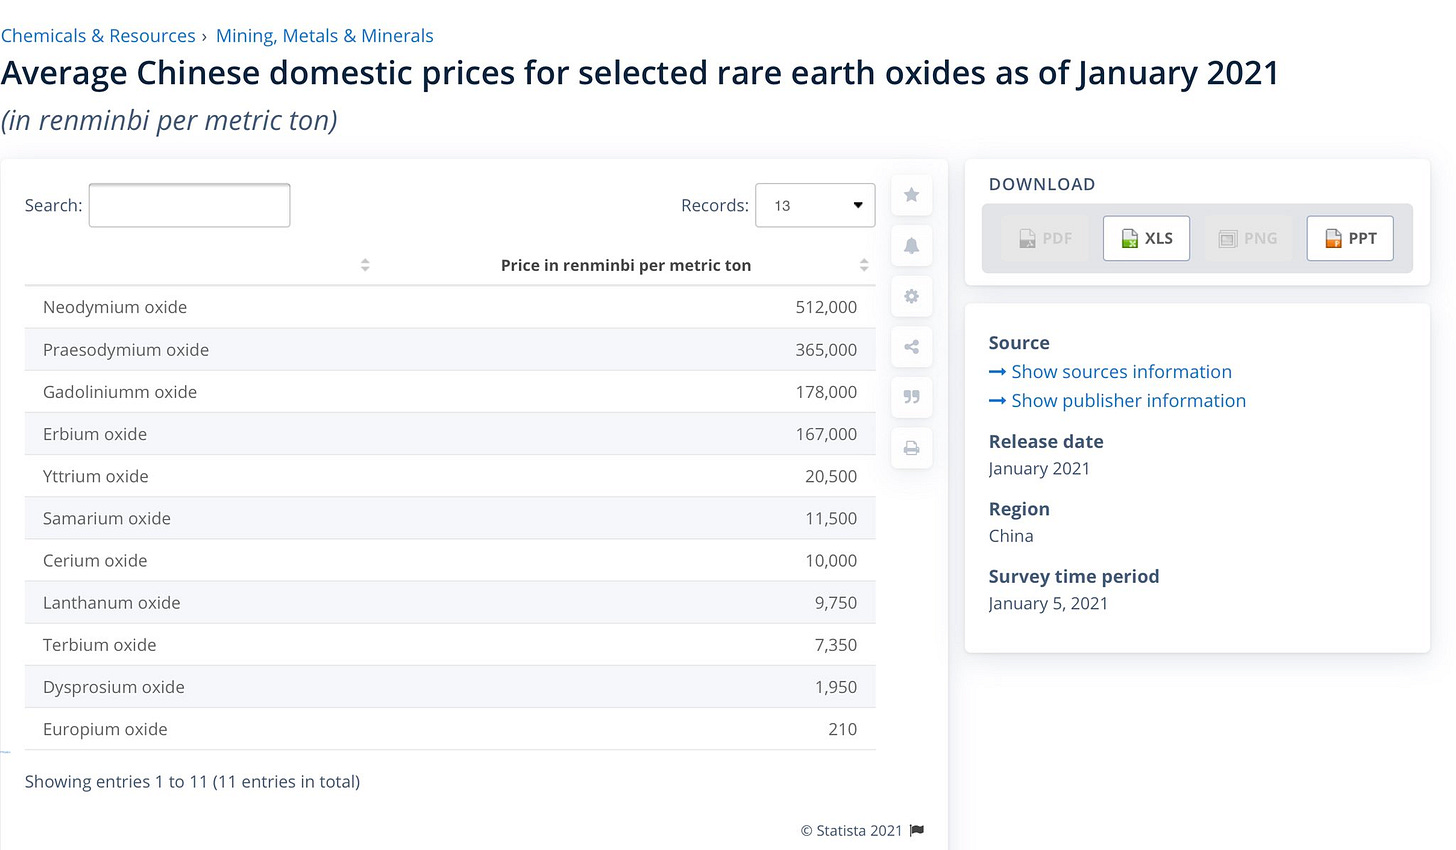Viewport: 1456px width, 850px height.
Task: Click the 9,750 price value
Action: click(x=836, y=603)
